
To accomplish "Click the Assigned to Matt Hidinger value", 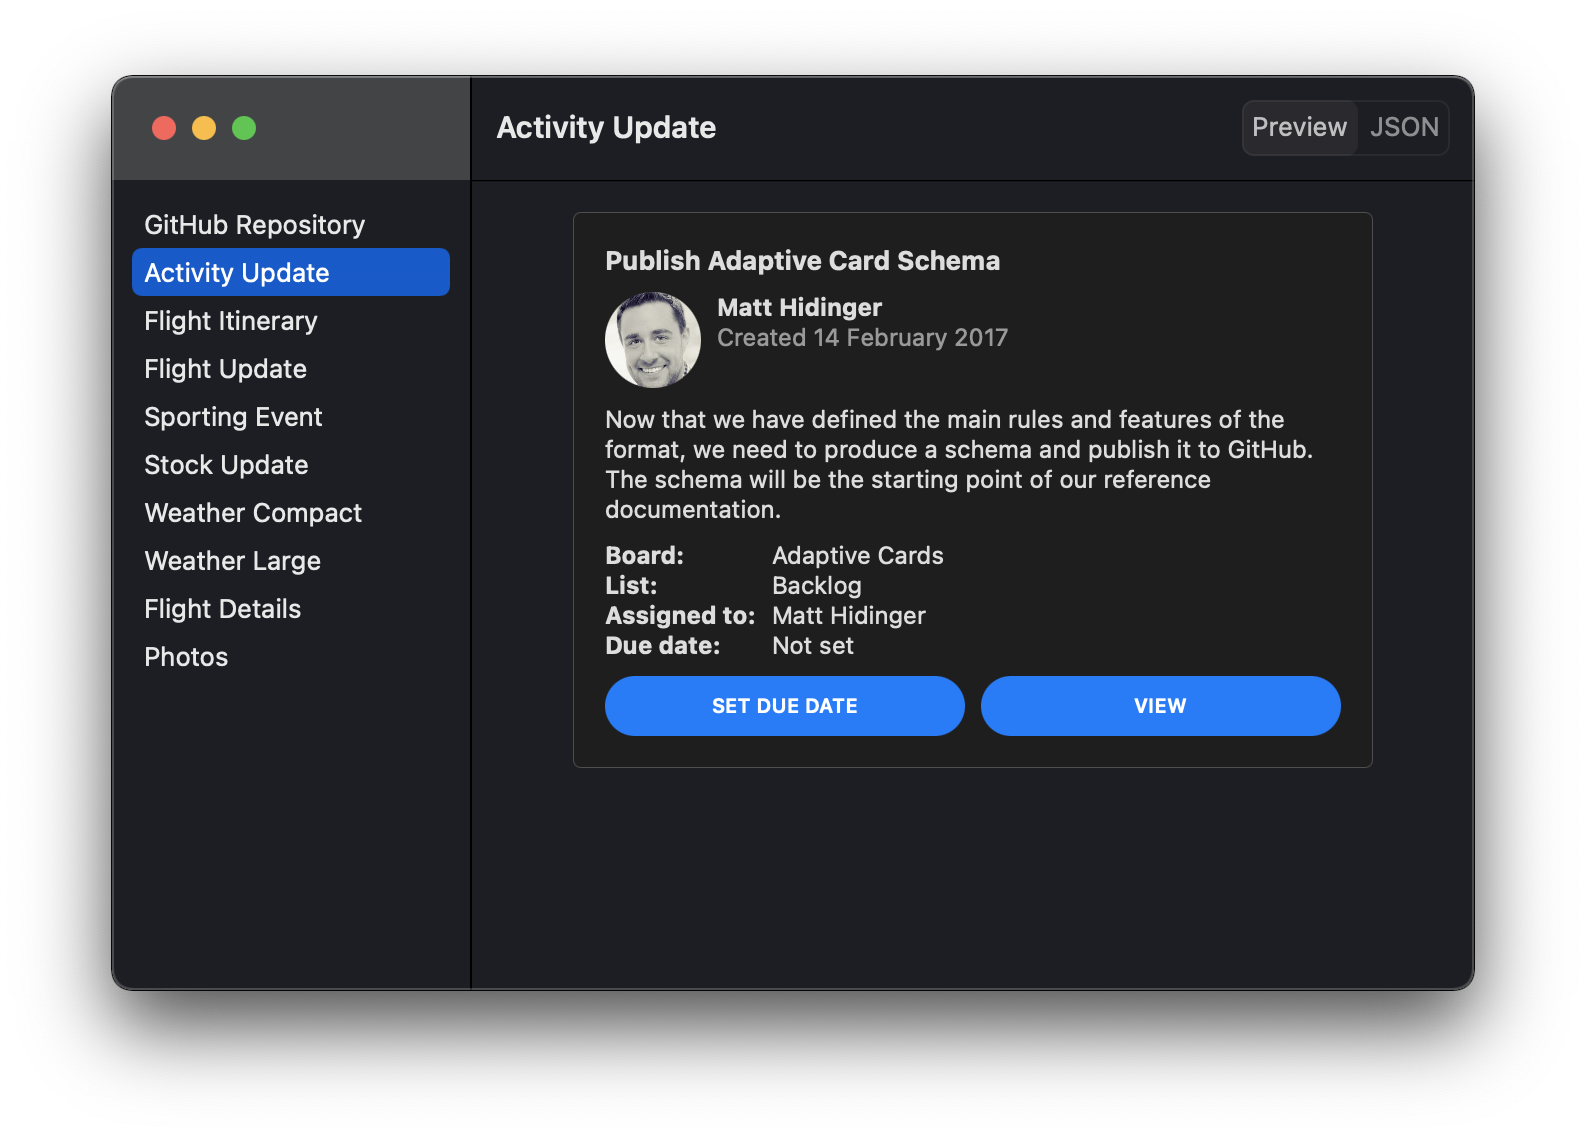I will pos(849,616).
